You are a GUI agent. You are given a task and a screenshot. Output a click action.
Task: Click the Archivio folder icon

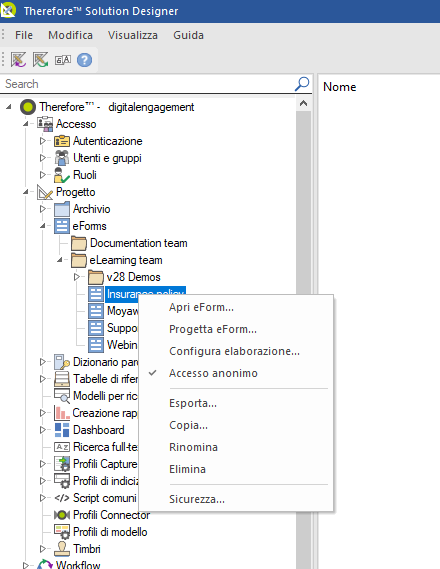[62, 209]
